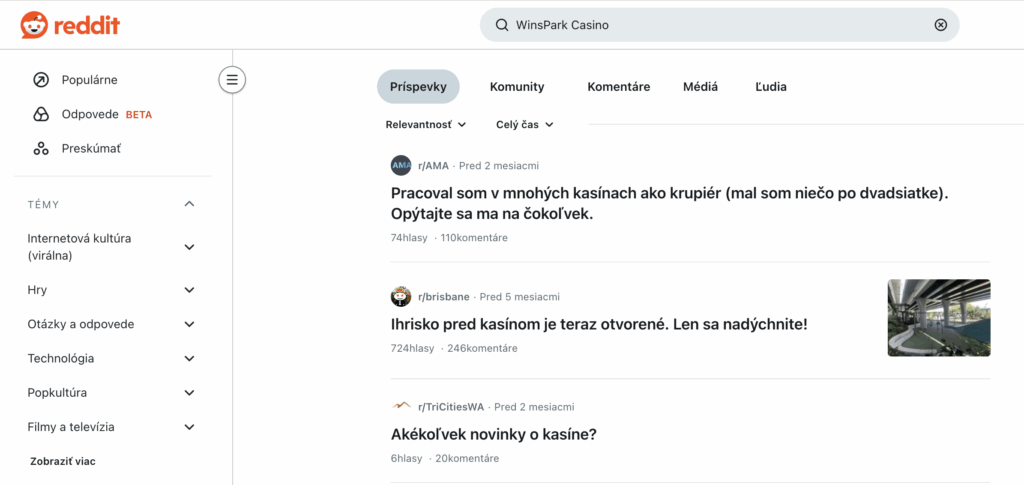
Task: Switch to the Médiá tab
Action: click(700, 87)
